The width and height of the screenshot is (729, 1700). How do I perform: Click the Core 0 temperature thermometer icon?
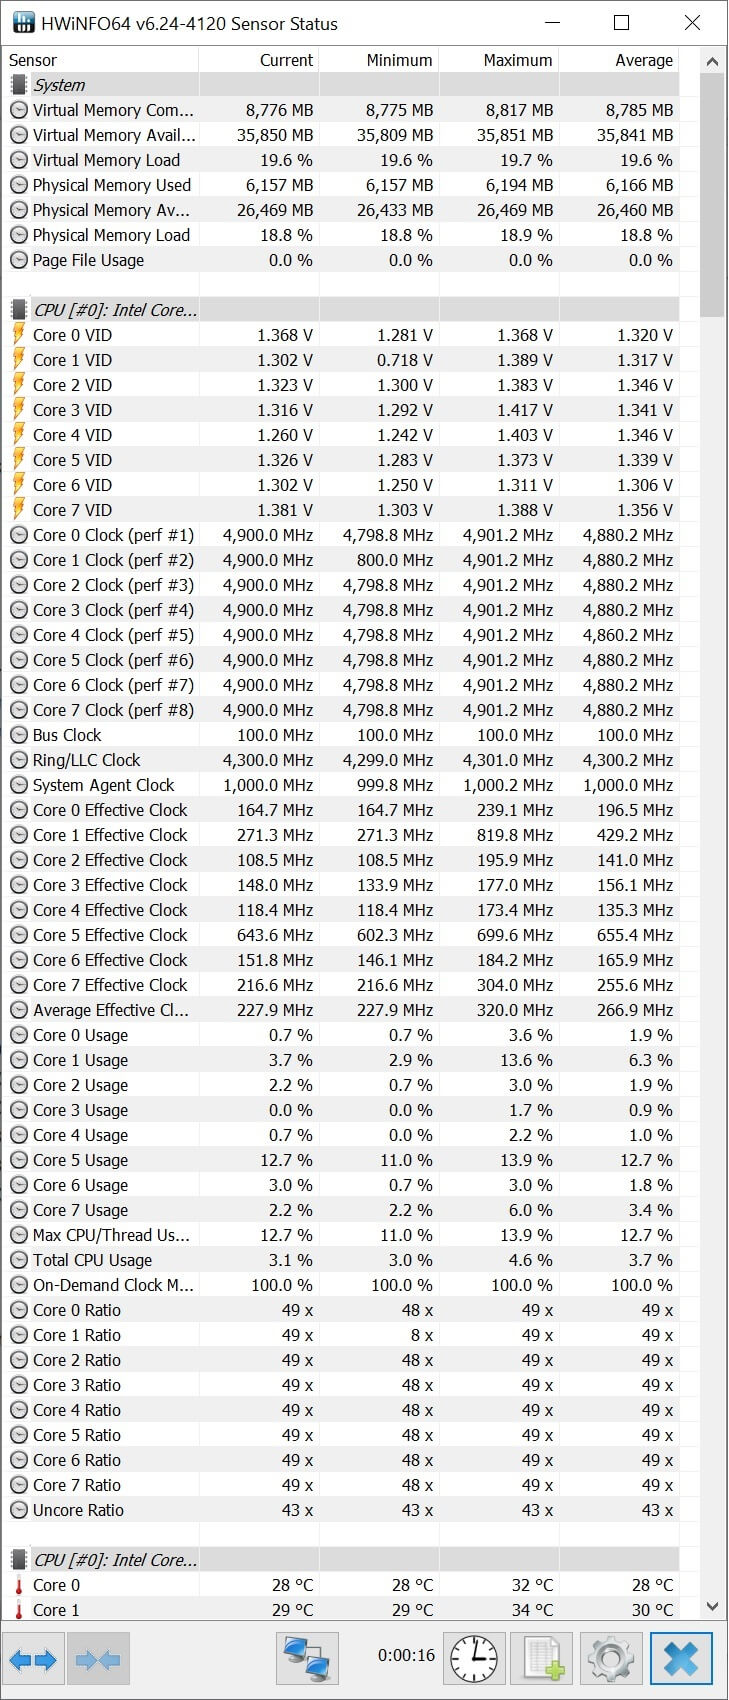(19, 1585)
